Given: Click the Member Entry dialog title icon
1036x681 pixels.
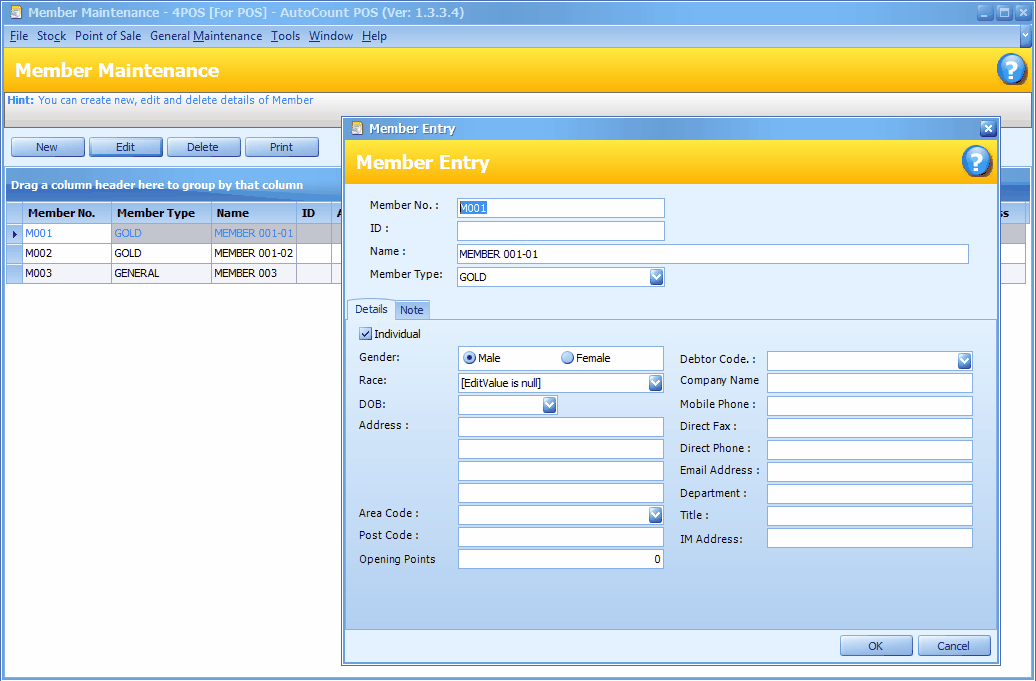Looking at the screenshot, I should (x=357, y=128).
